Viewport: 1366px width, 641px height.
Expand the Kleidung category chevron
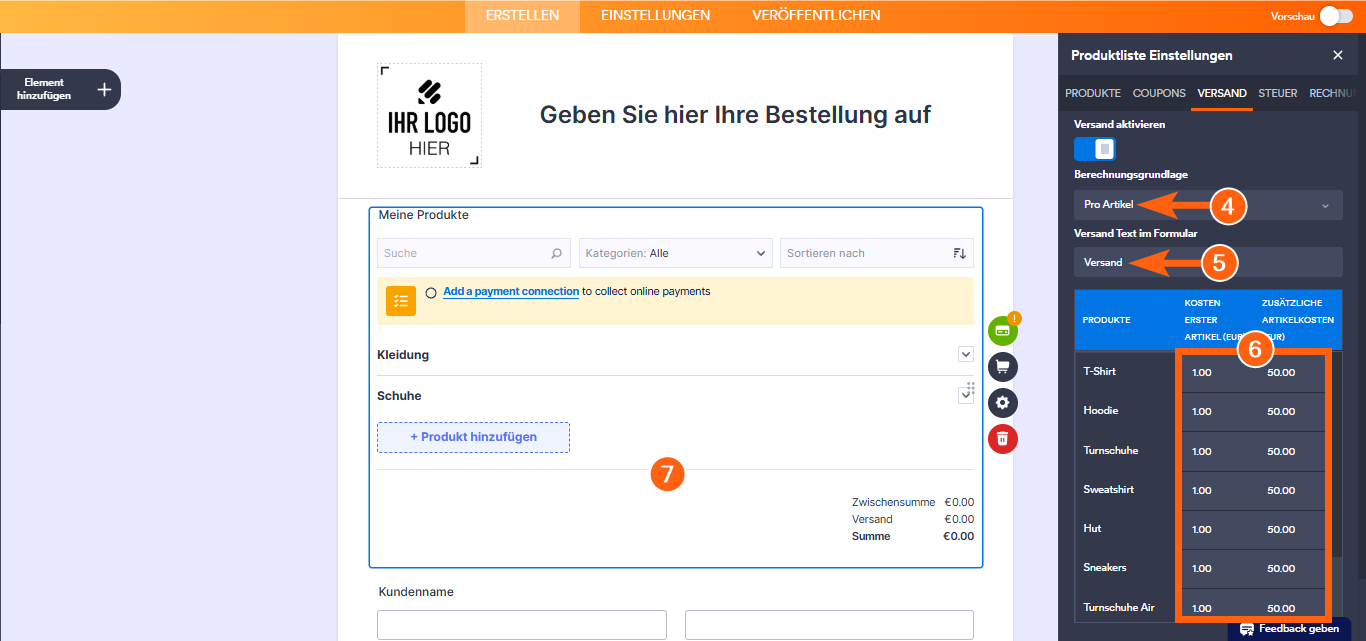point(965,354)
